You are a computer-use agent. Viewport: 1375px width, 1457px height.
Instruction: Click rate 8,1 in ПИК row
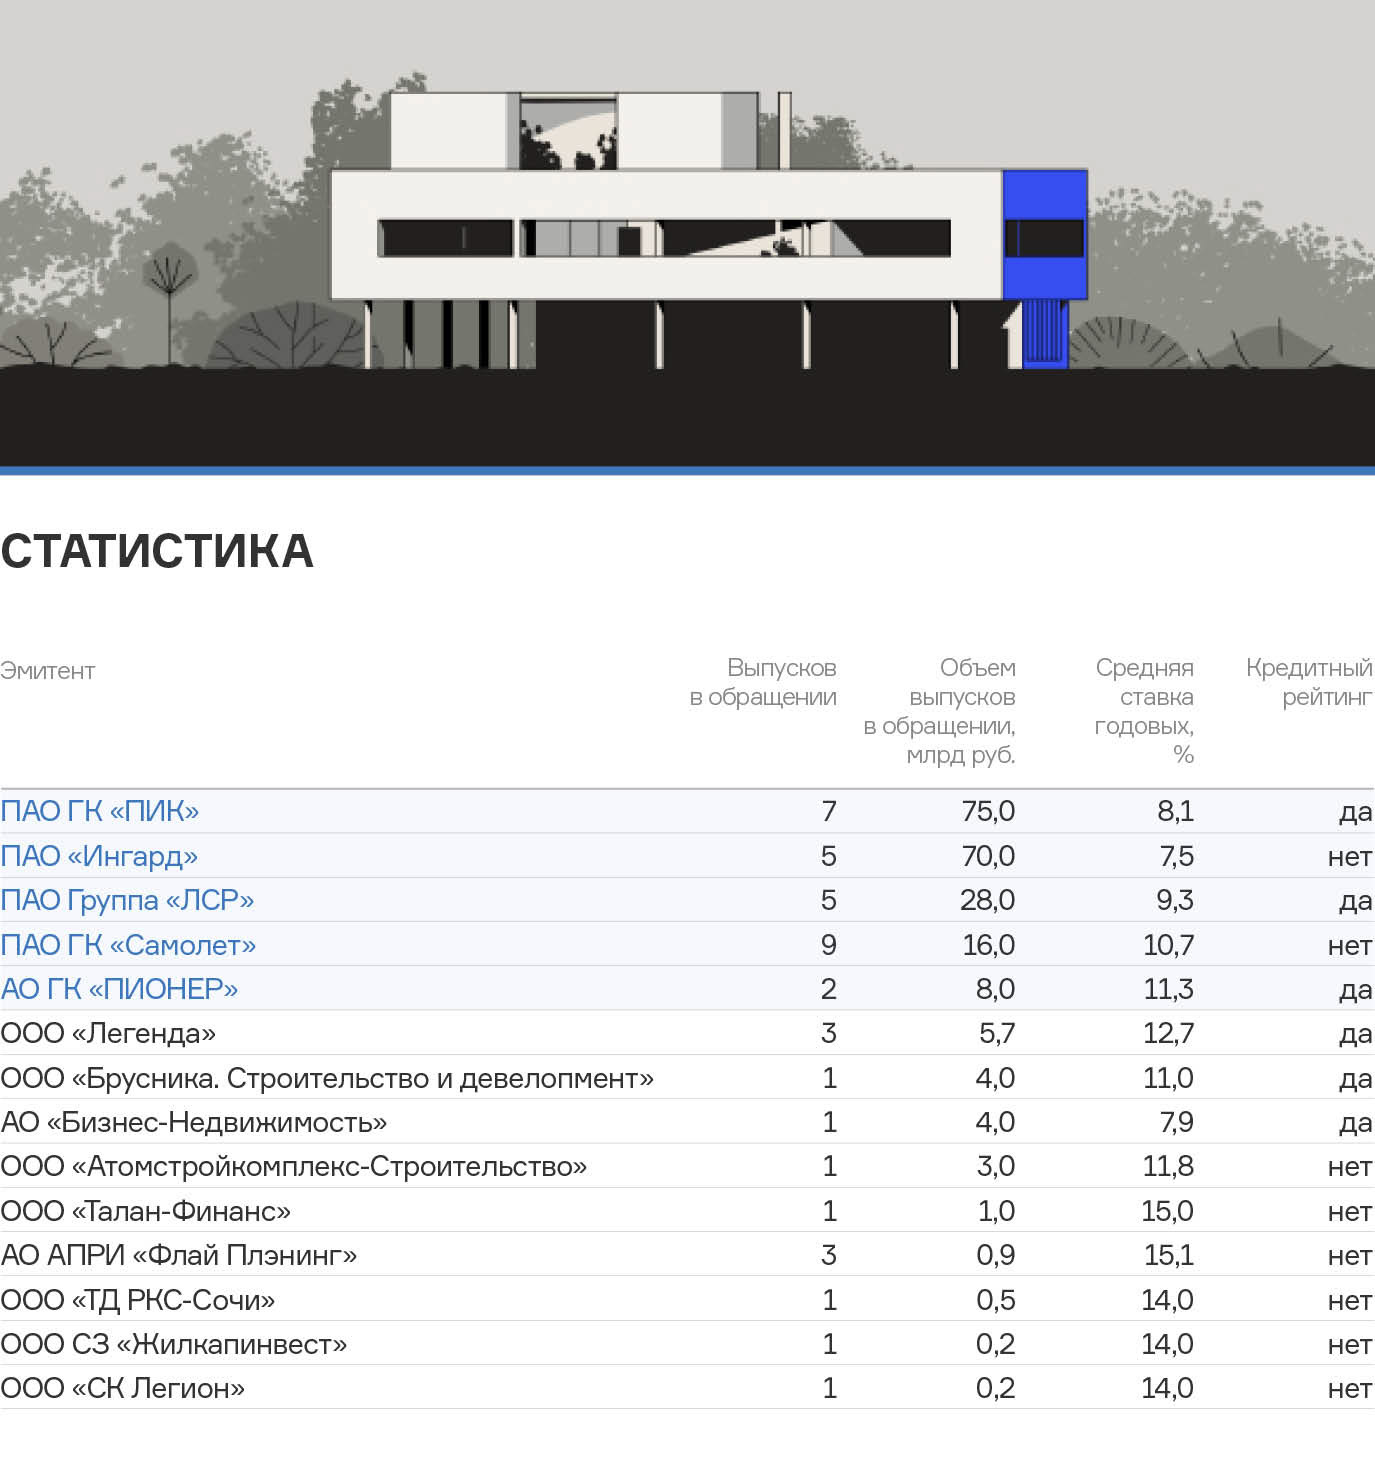1175,811
